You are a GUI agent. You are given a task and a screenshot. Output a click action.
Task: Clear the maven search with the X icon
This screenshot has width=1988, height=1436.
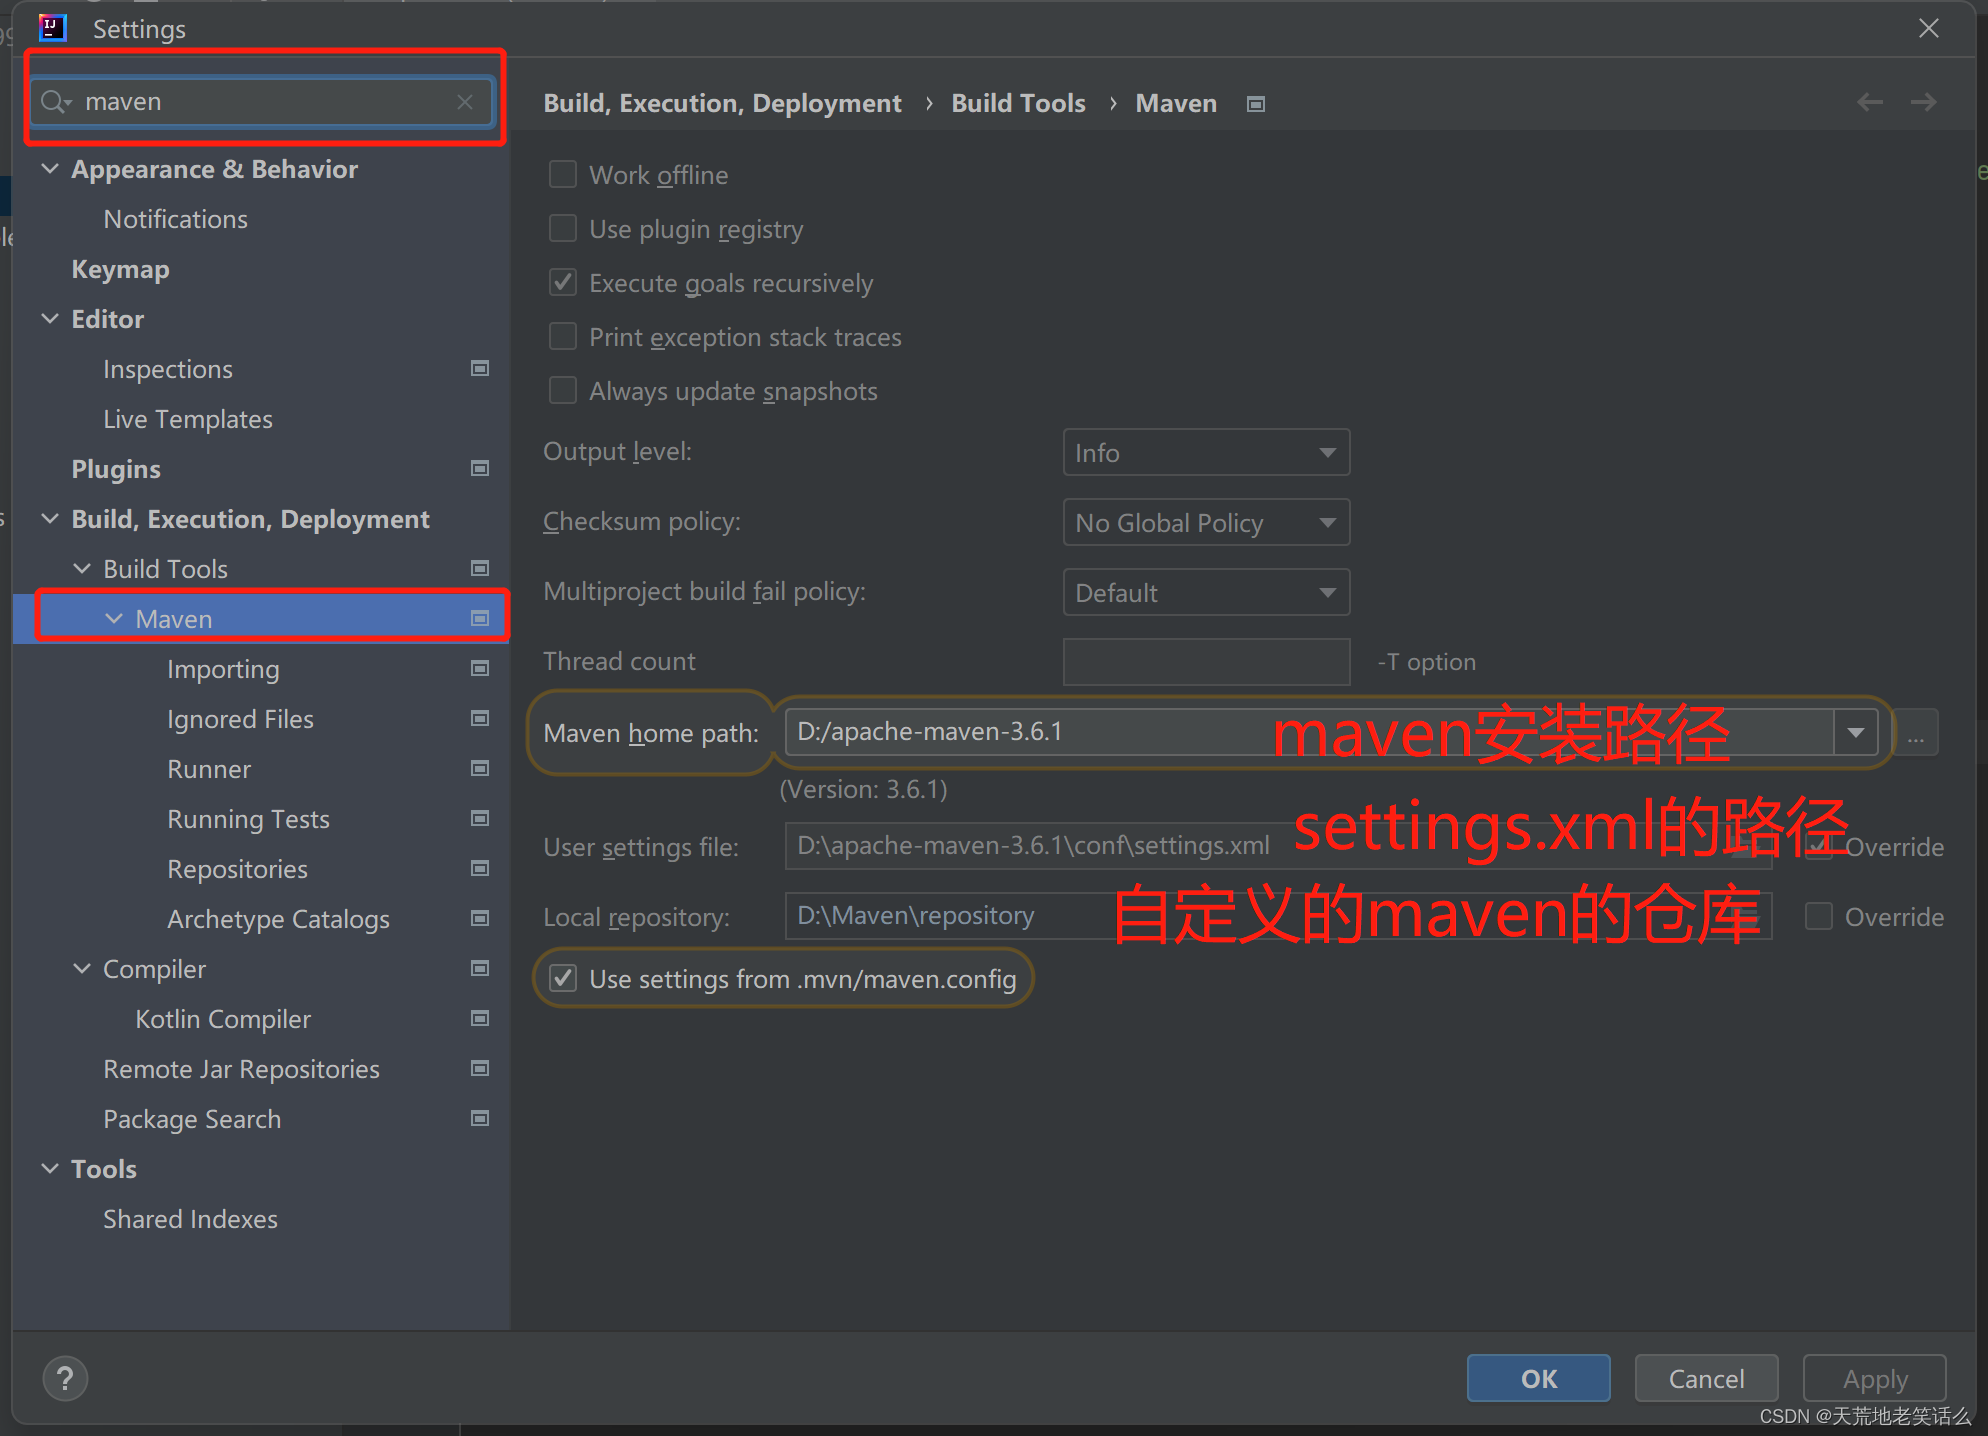point(464,101)
